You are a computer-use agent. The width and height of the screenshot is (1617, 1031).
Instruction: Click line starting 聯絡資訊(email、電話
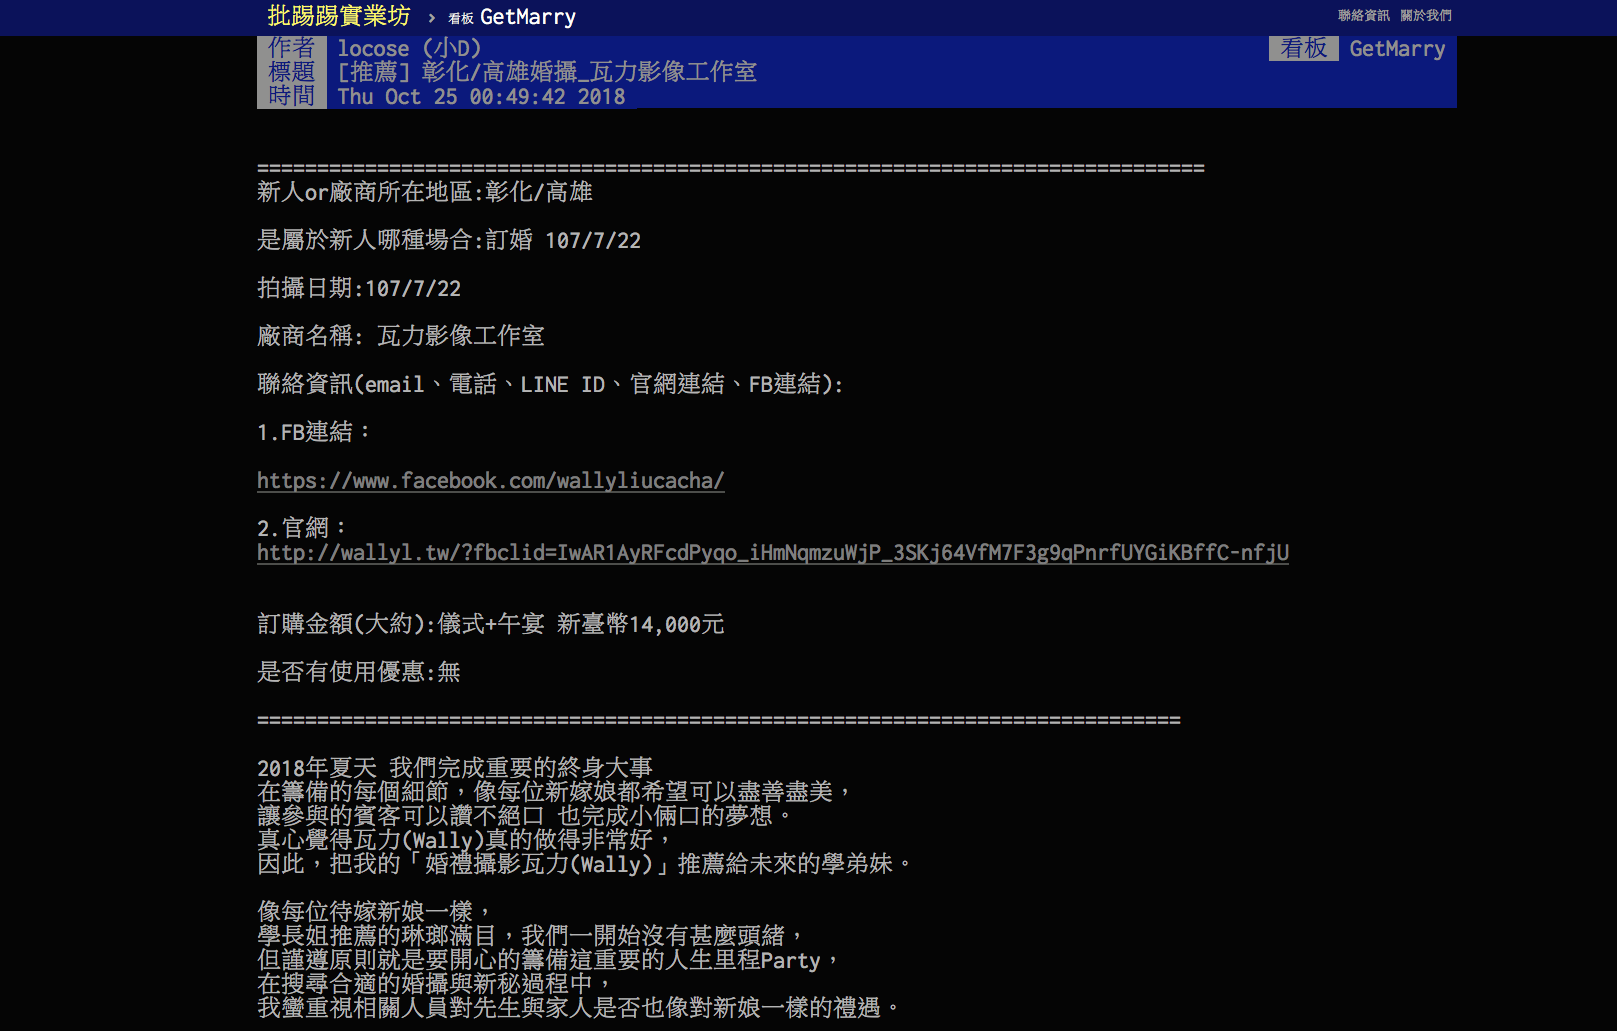[551, 384]
